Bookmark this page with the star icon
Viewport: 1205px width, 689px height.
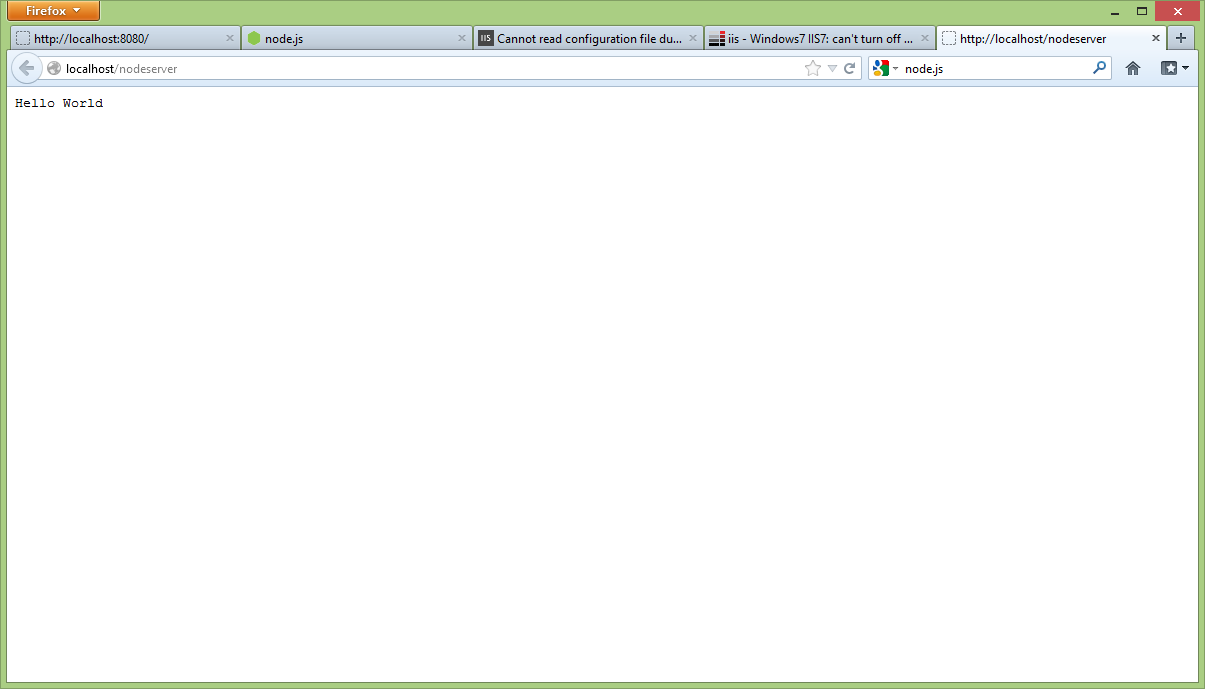812,69
